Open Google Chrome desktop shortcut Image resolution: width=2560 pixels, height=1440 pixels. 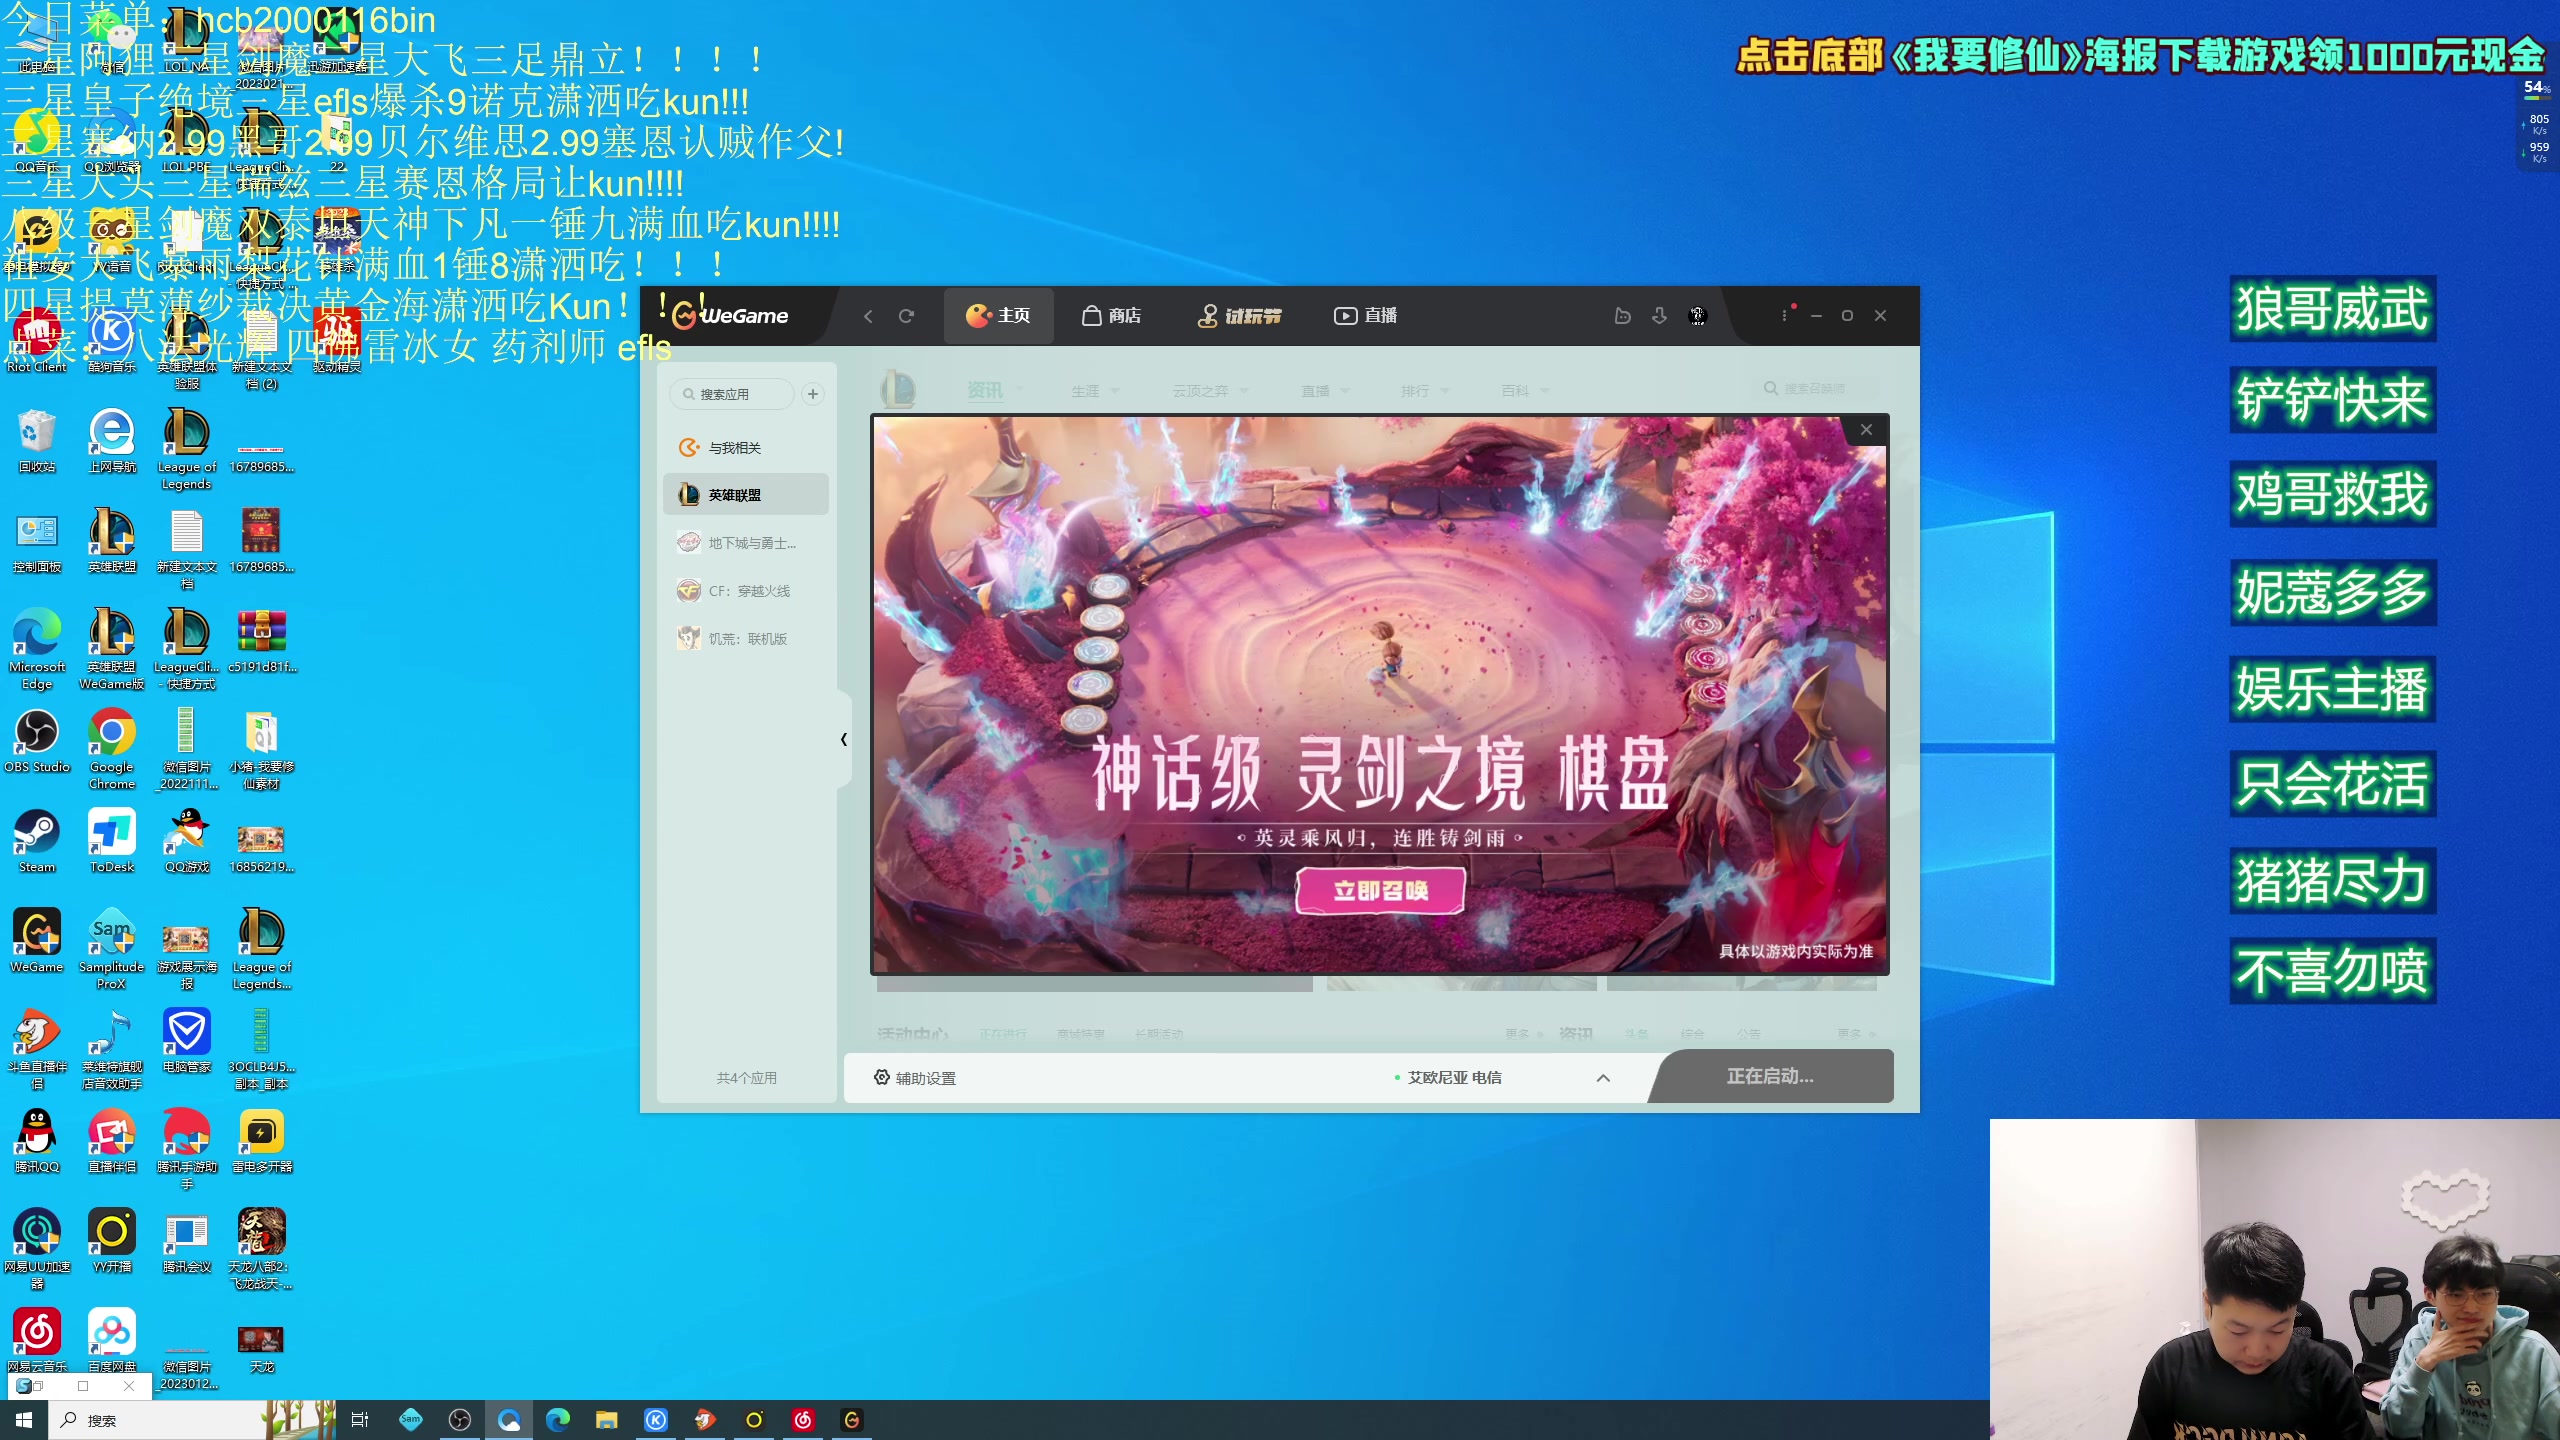pyautogui.click(x=112, y=750)
